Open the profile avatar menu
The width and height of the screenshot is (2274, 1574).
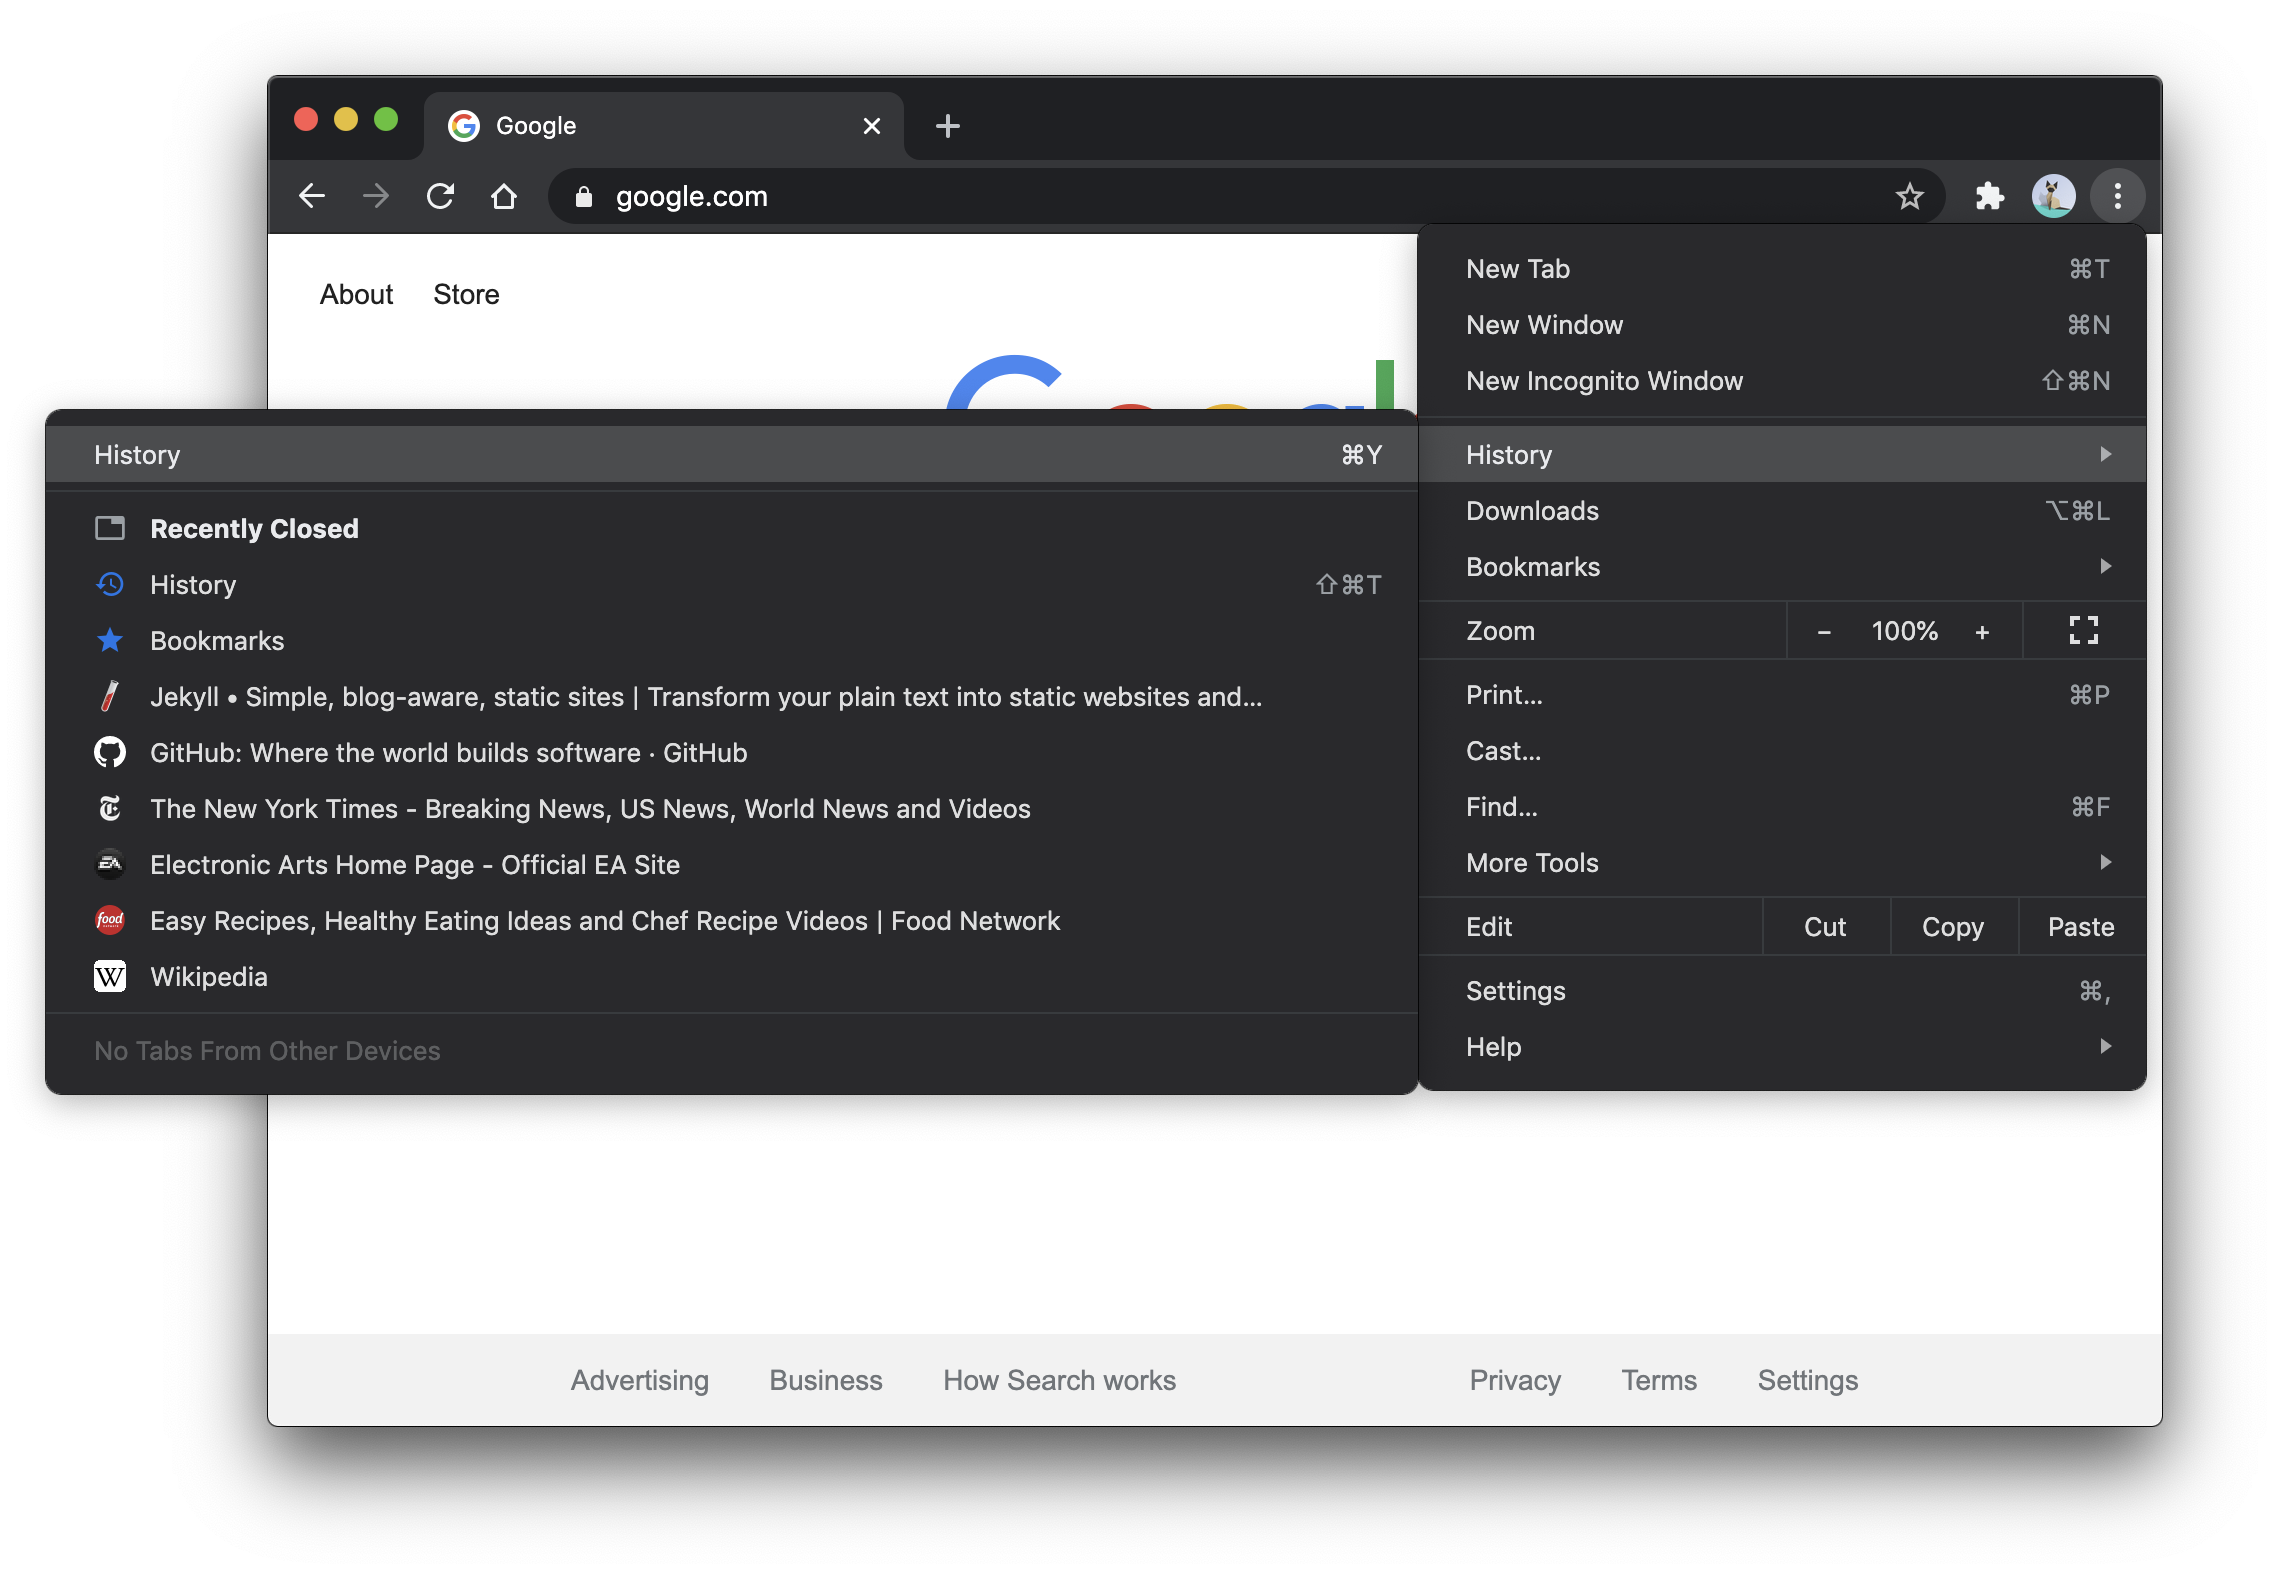[2053, 196]
